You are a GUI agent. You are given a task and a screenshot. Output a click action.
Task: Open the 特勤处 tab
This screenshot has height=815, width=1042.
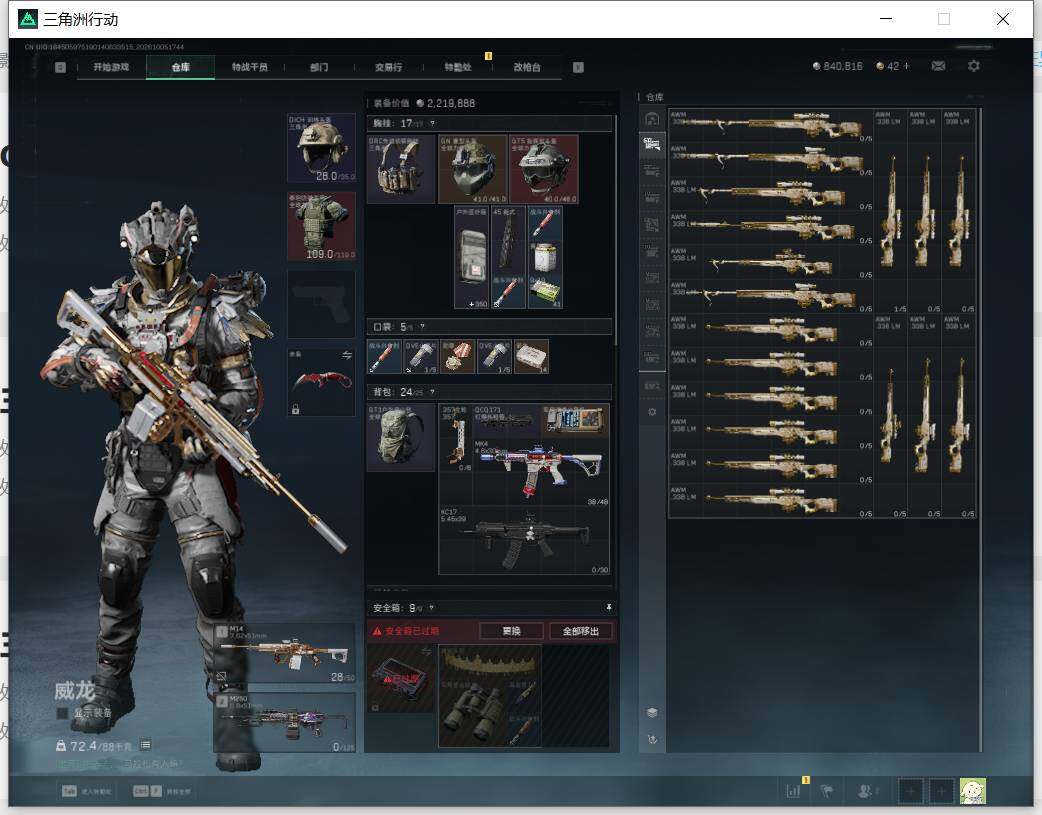click(458, 67)
